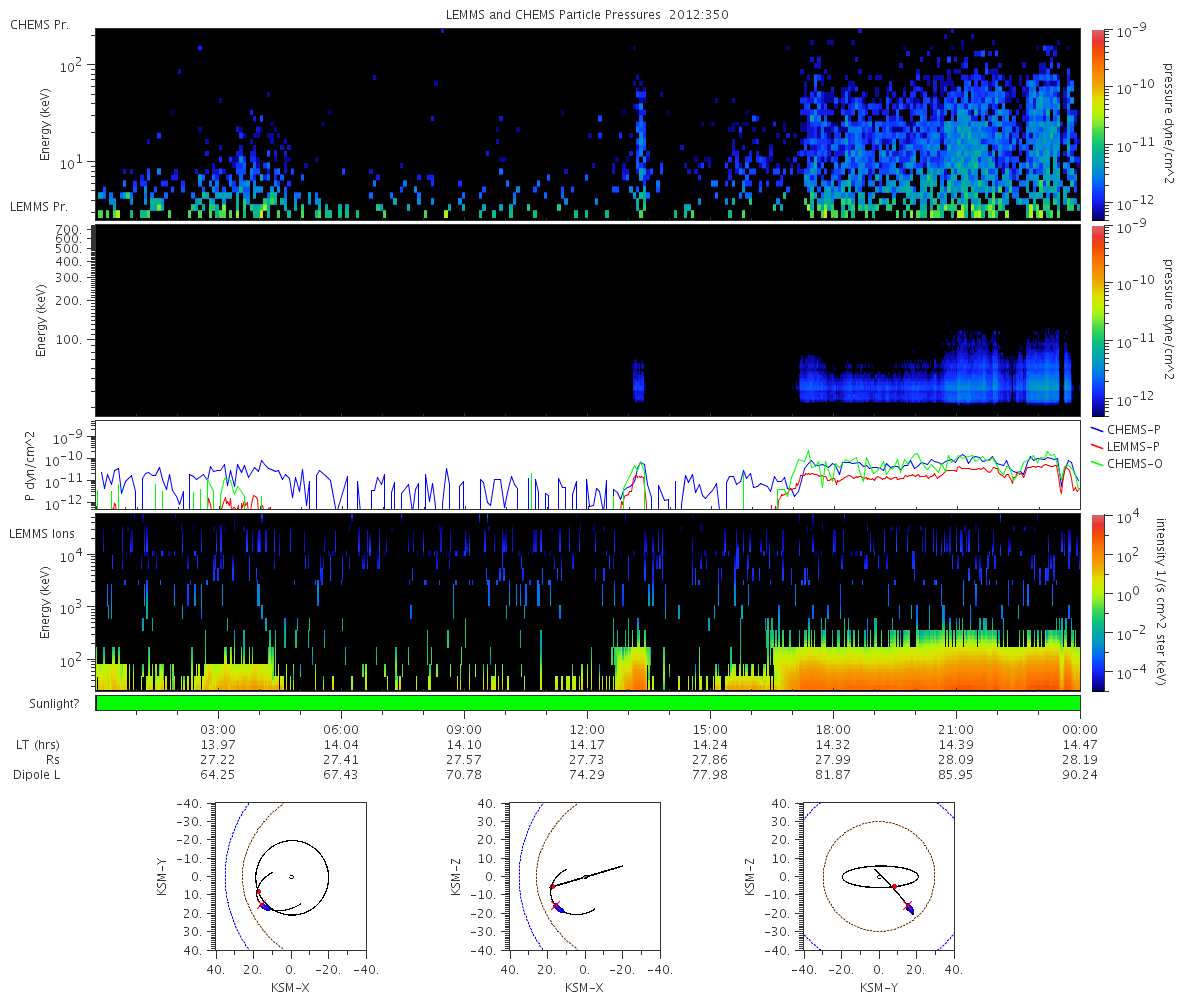Click the LT value 13.97
The height and width of the screenshot is (1000, 1200).
pos(218,745)
